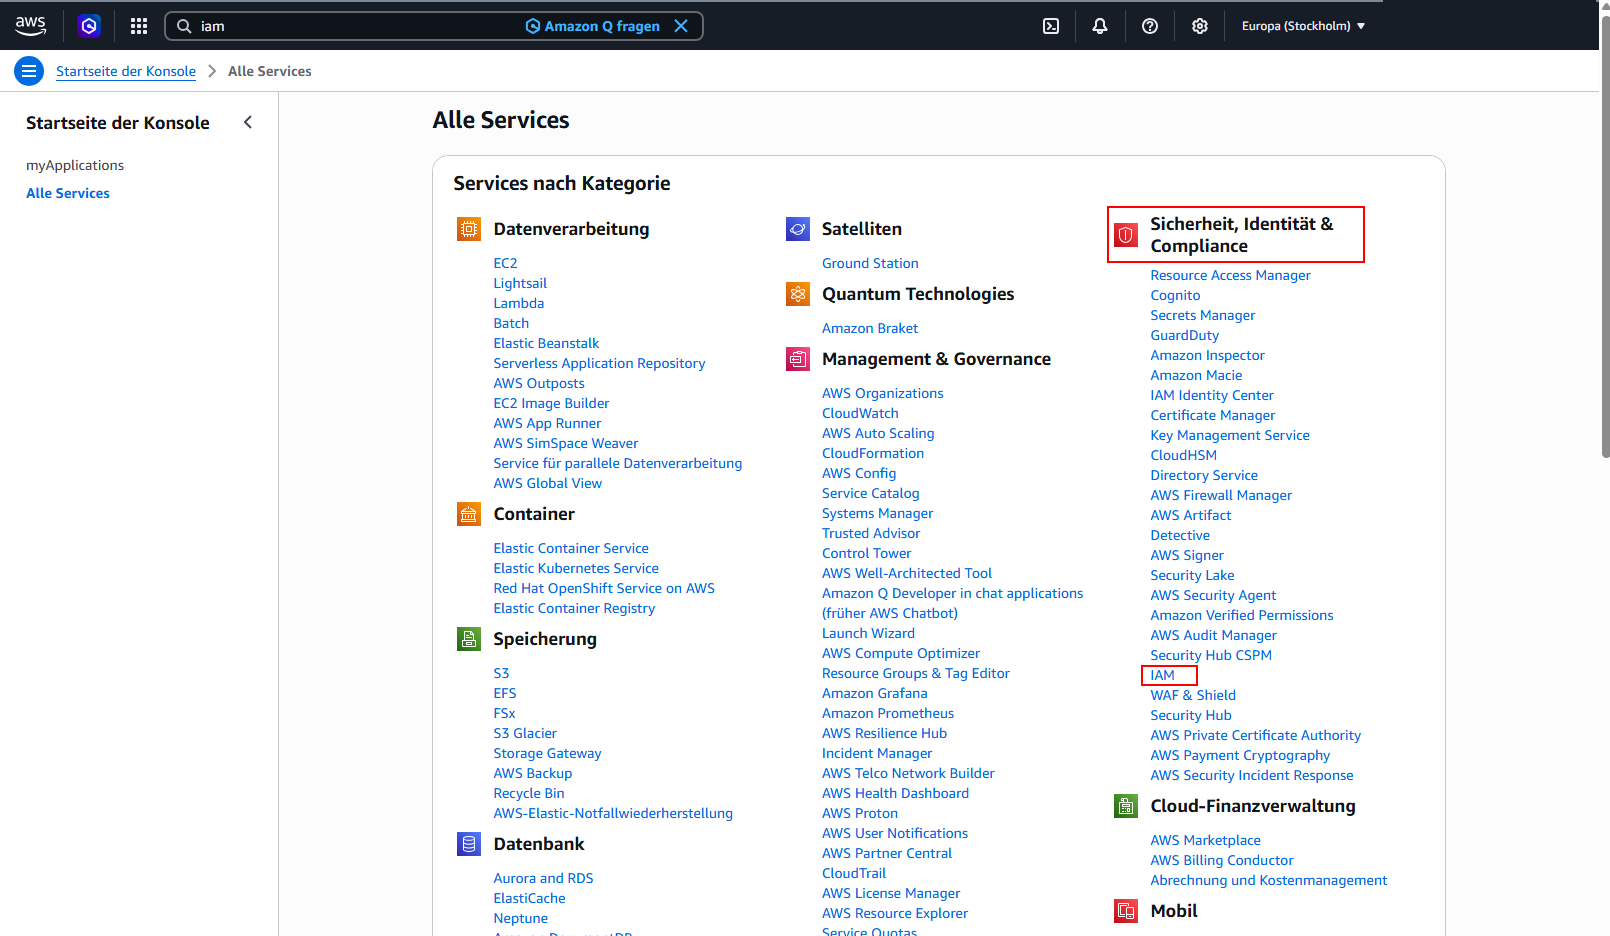Open the Lambda service link
This screenshot has width=1610, height=936.
tap(519, 303)
